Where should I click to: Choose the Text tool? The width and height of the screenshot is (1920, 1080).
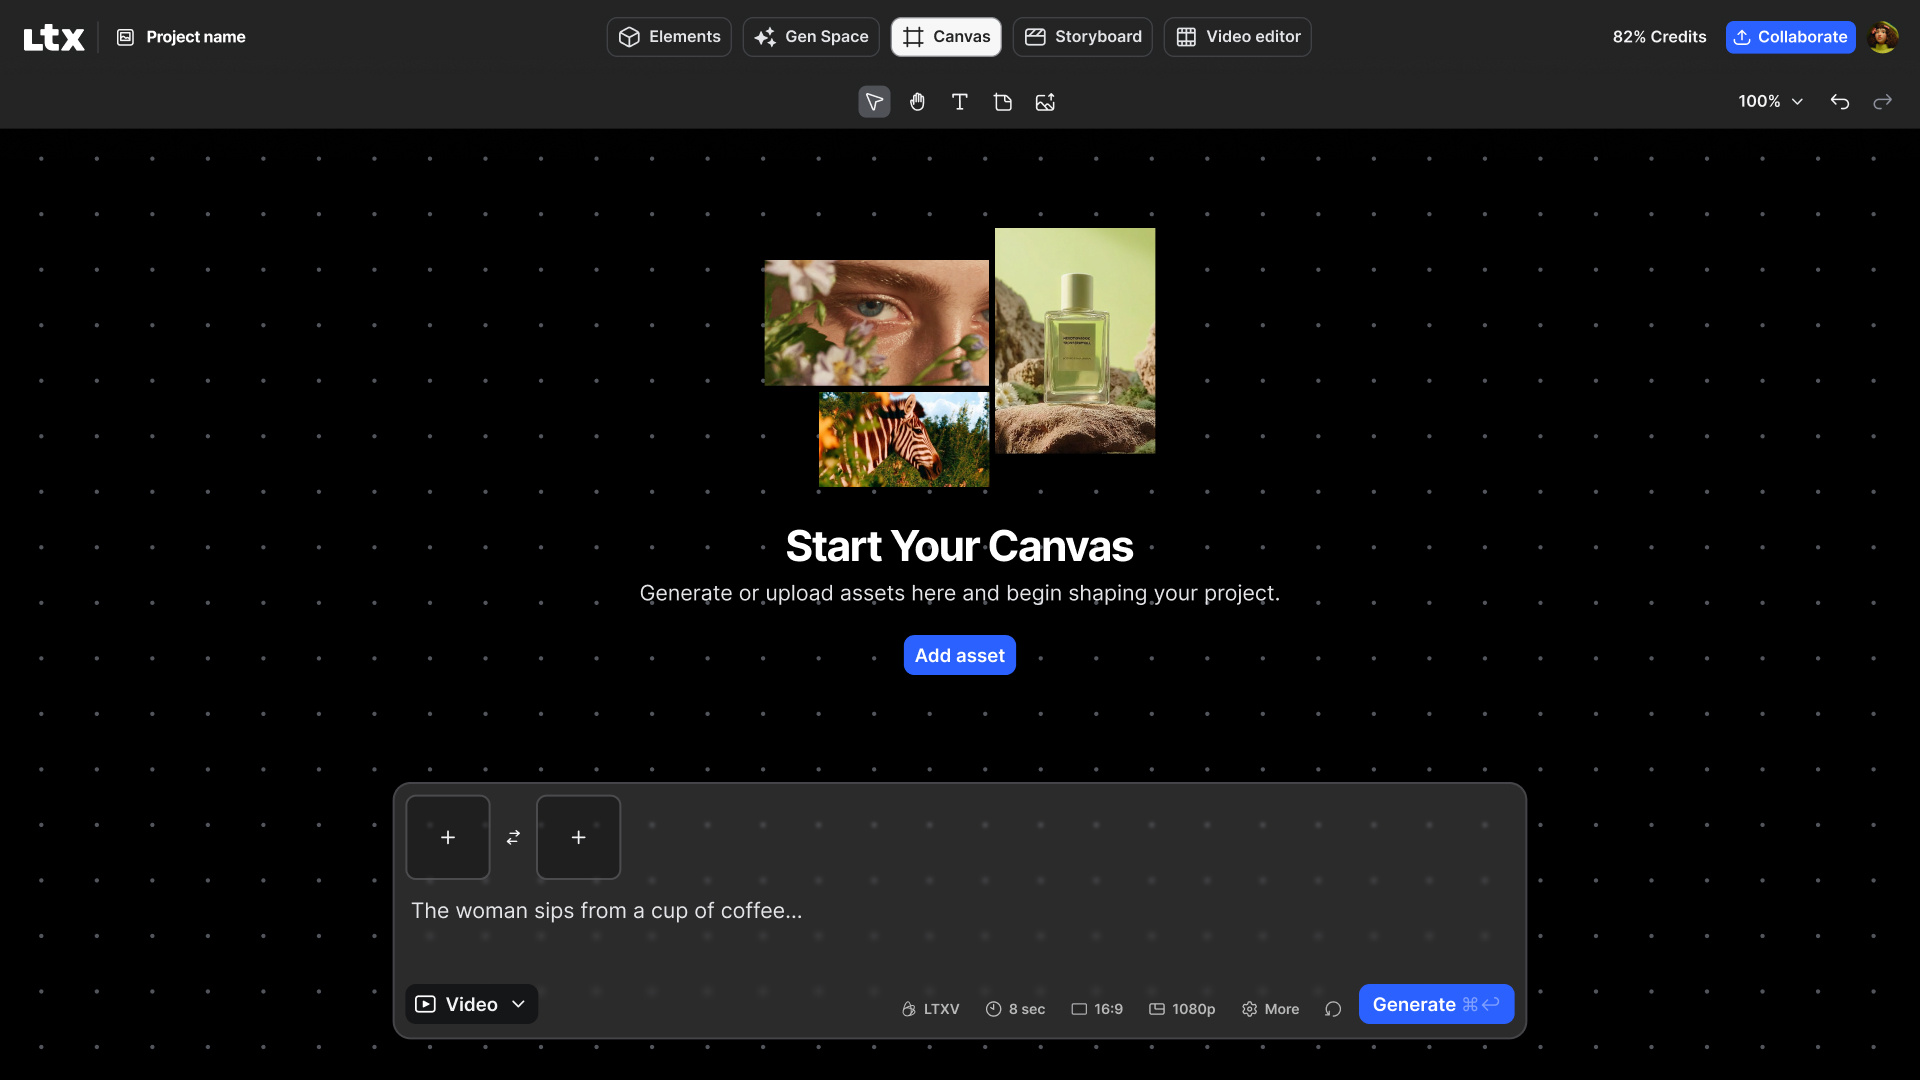(960, 102)
